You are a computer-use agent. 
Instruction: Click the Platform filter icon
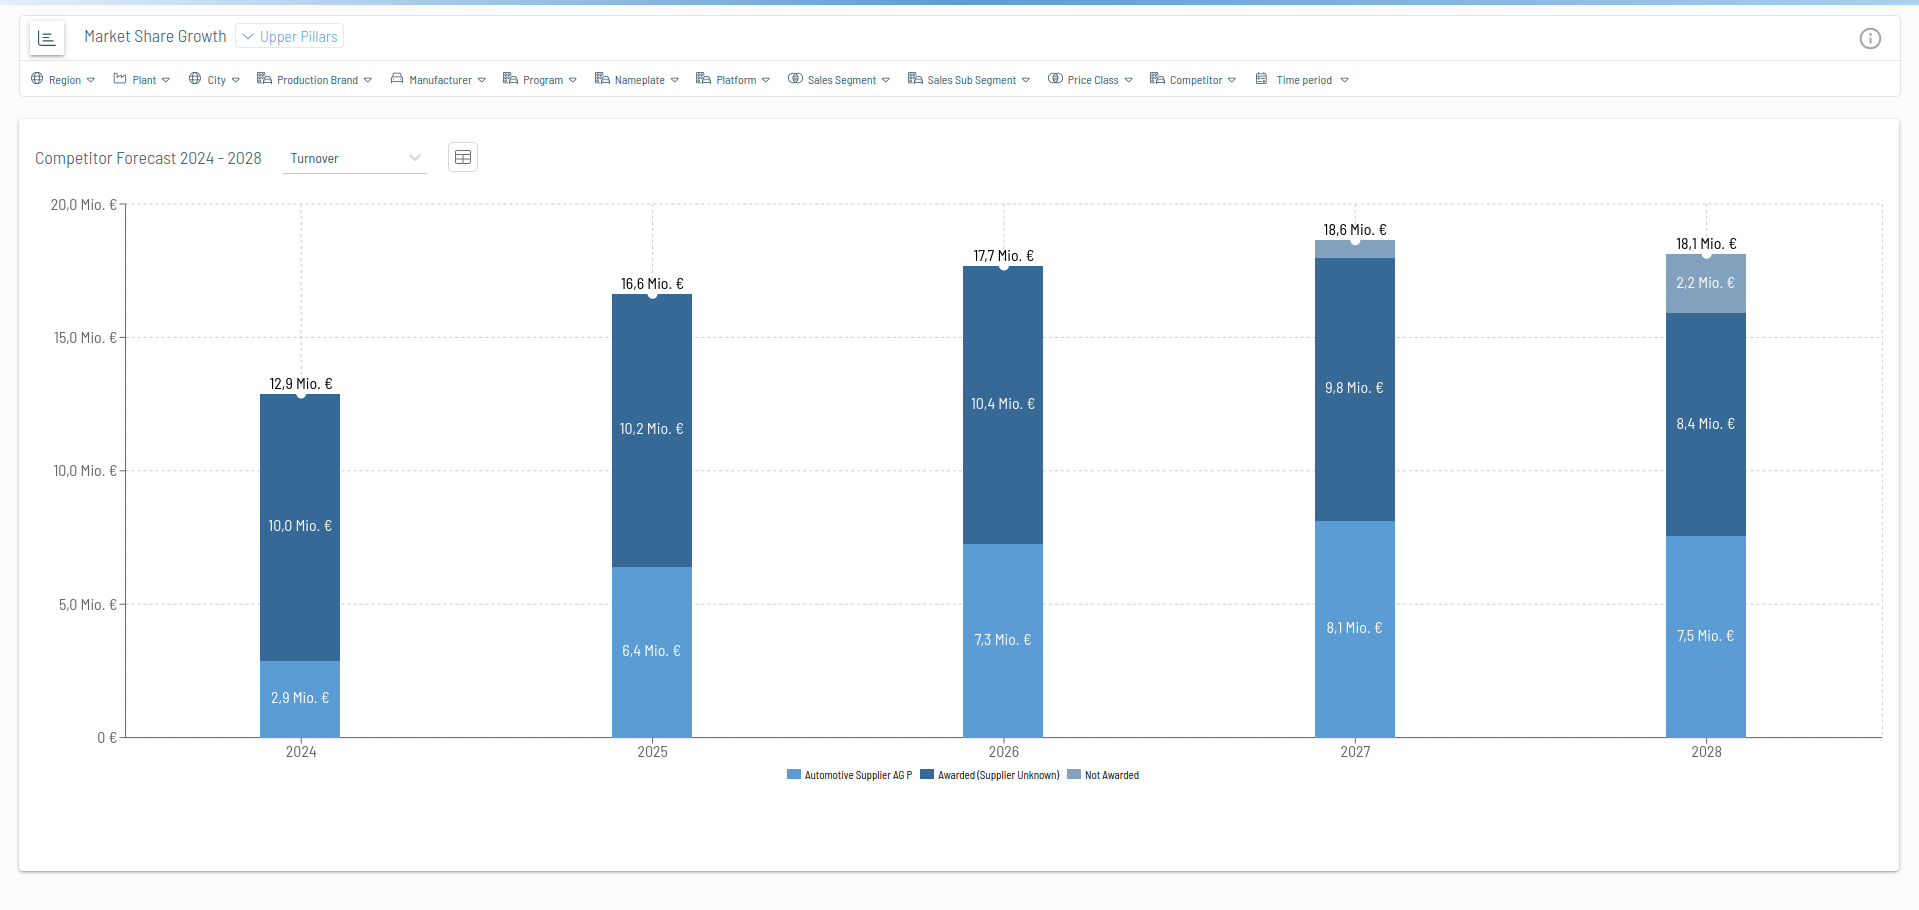click(703, 79)
